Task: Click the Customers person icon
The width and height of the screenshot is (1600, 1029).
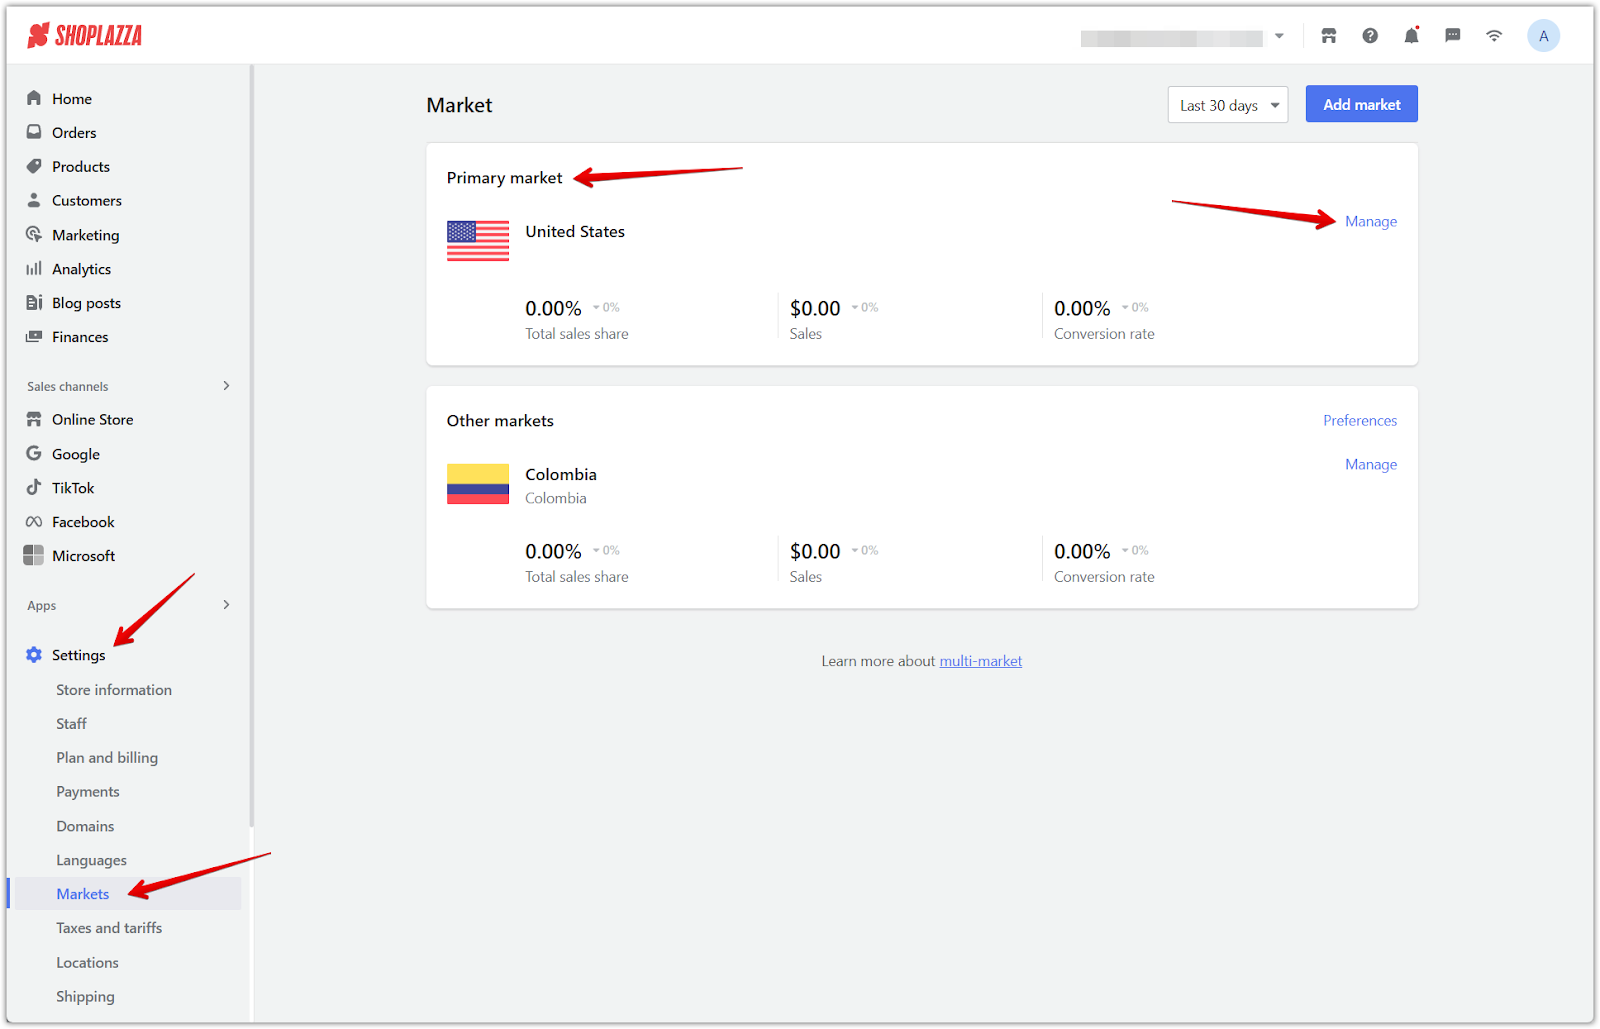Action: point(34,200)
